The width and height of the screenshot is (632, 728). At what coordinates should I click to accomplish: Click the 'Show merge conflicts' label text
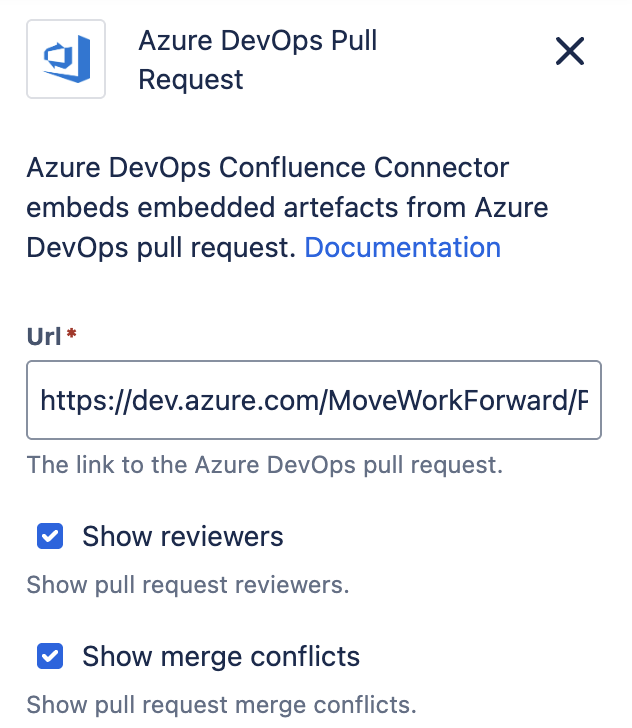[x=221, y=657]
